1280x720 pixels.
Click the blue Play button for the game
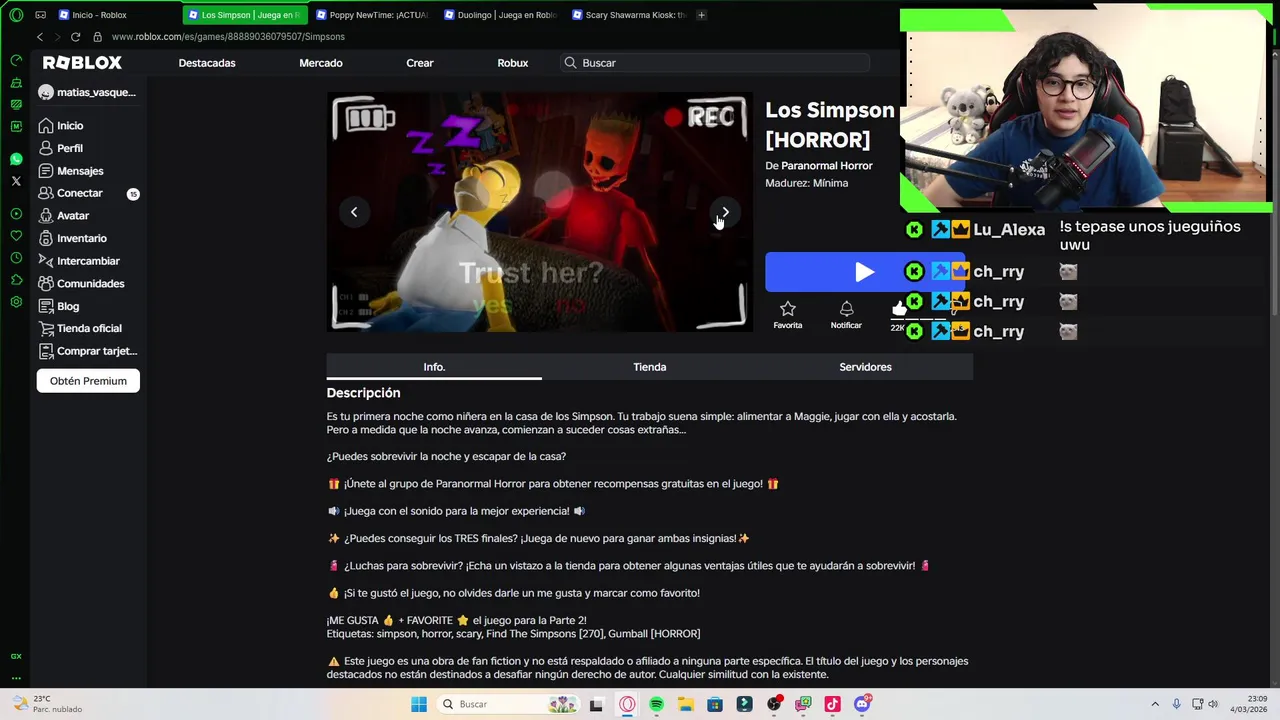pyautogui.click(x=864, y=272)
